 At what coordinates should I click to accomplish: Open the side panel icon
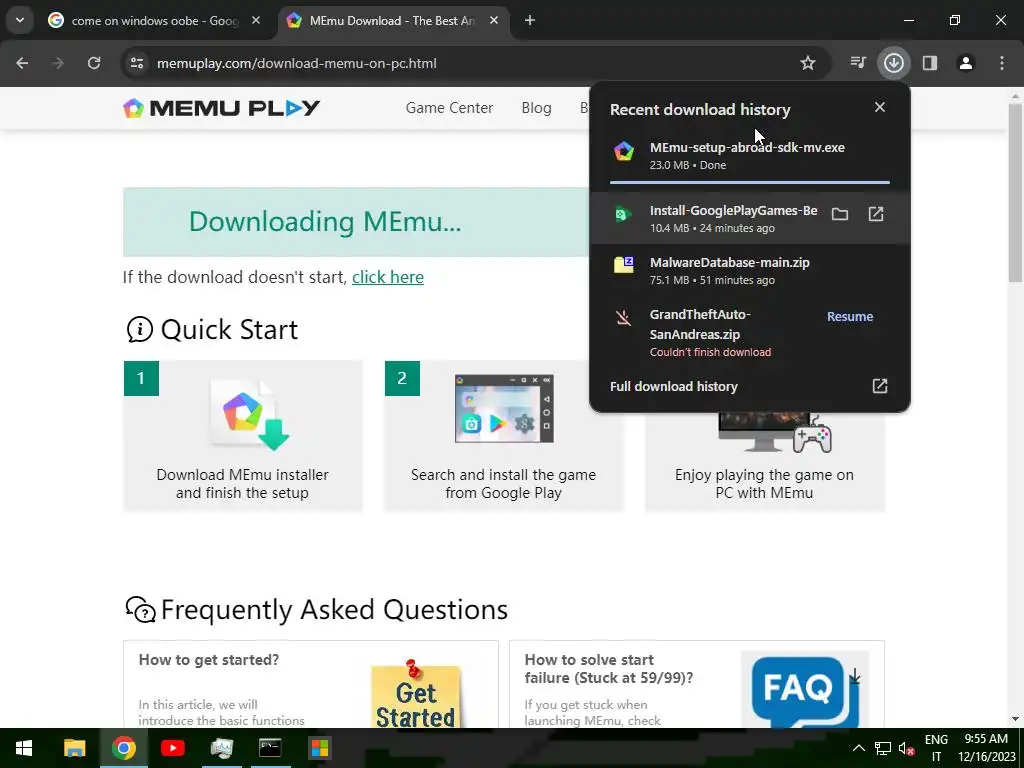930,63
